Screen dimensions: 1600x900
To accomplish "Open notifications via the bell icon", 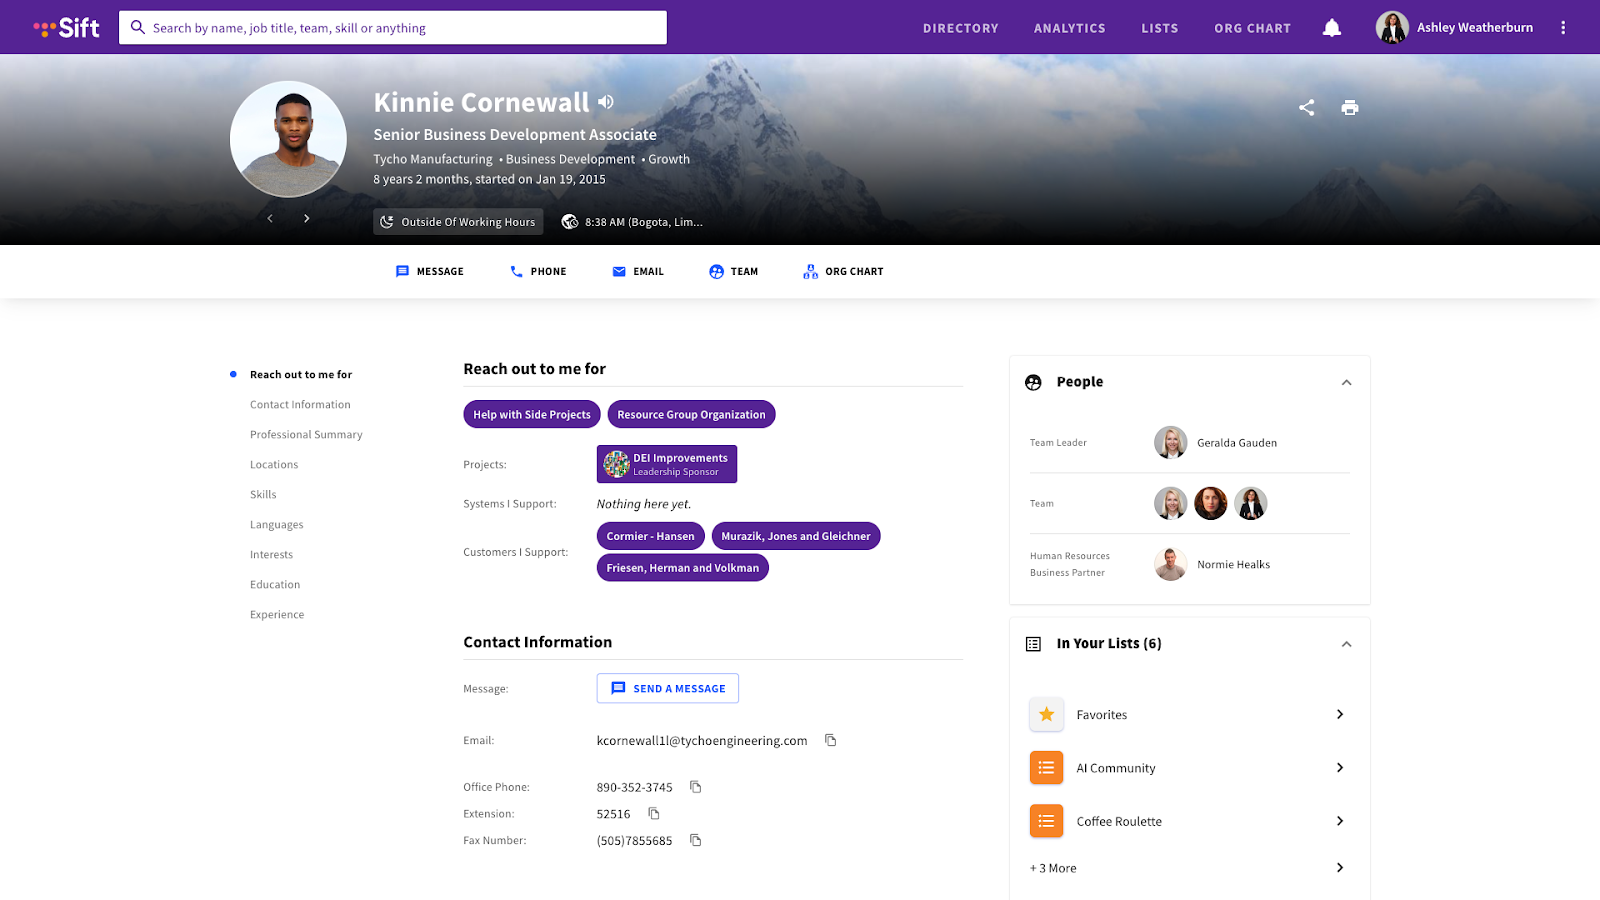I will pyautogui.click(x=1331, y=27).
